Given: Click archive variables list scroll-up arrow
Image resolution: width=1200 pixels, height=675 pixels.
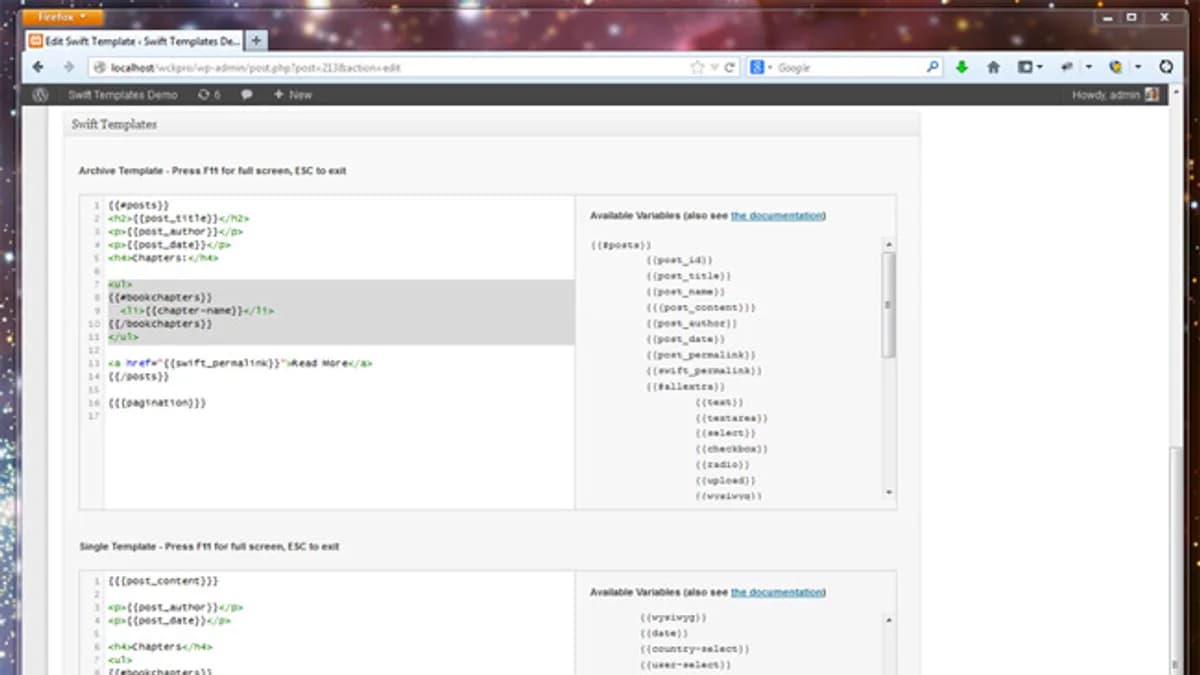Looking at the screenshot, I should tap(888, 243).
